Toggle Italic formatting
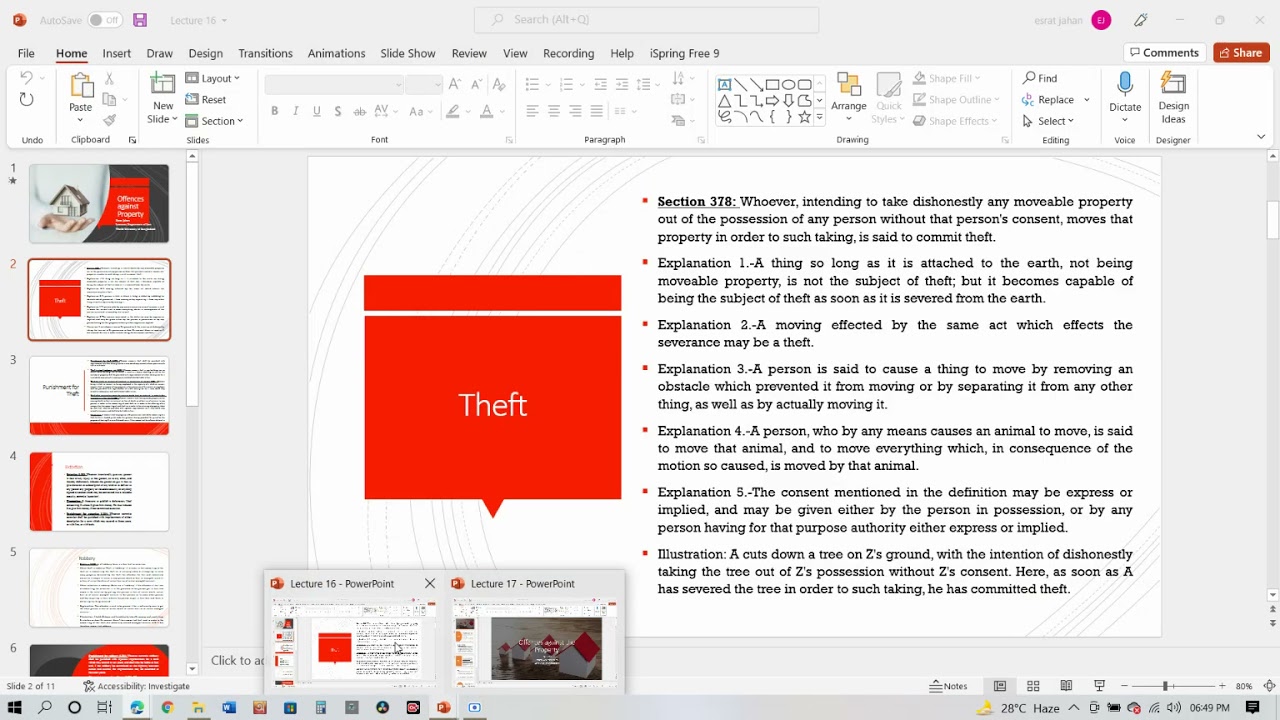The image size is (1280, 720). click(295, 111)
